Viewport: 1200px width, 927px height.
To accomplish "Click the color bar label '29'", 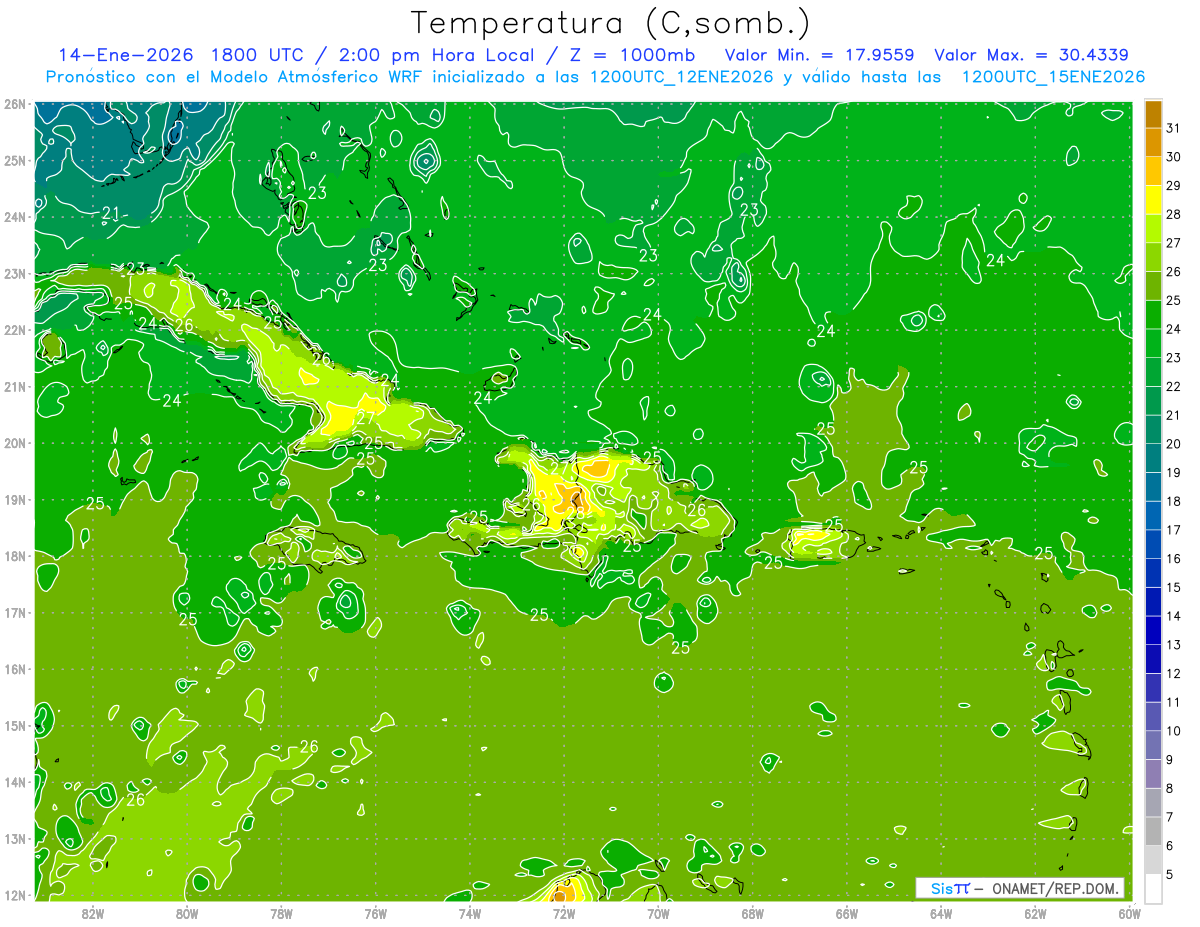I will click(x=1173, y=186).
